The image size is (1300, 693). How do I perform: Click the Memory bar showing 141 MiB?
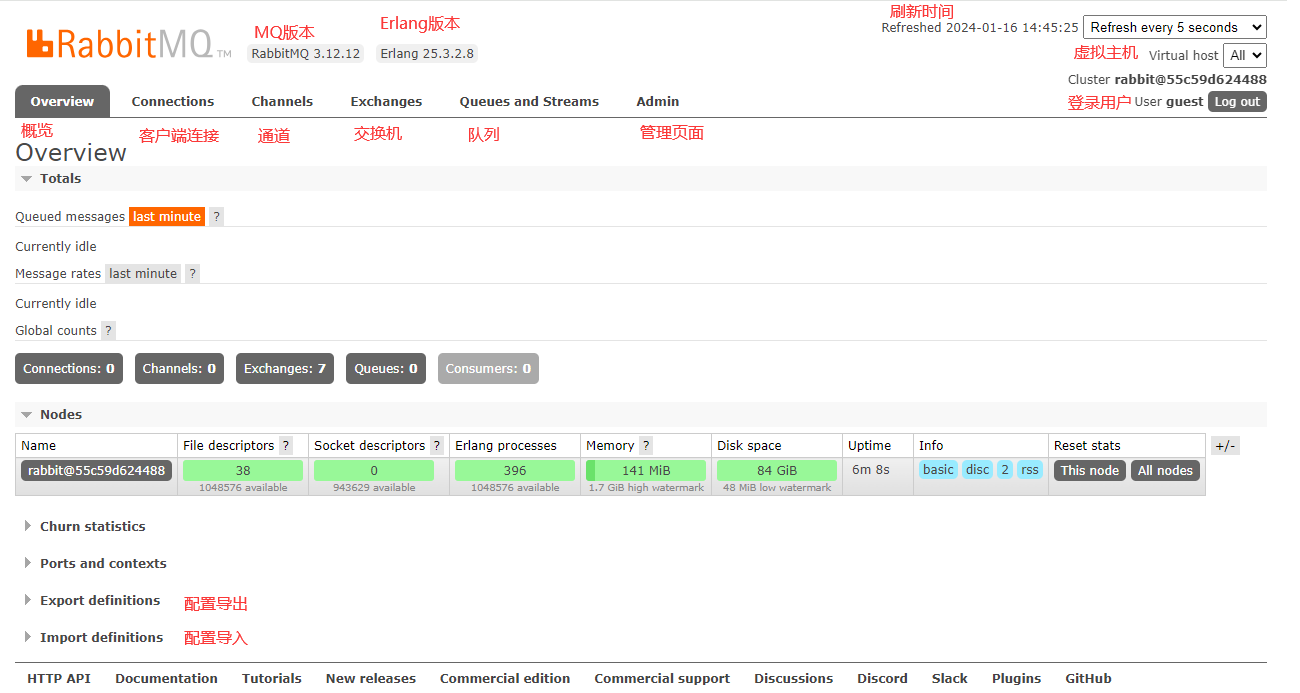click(646, 471)
